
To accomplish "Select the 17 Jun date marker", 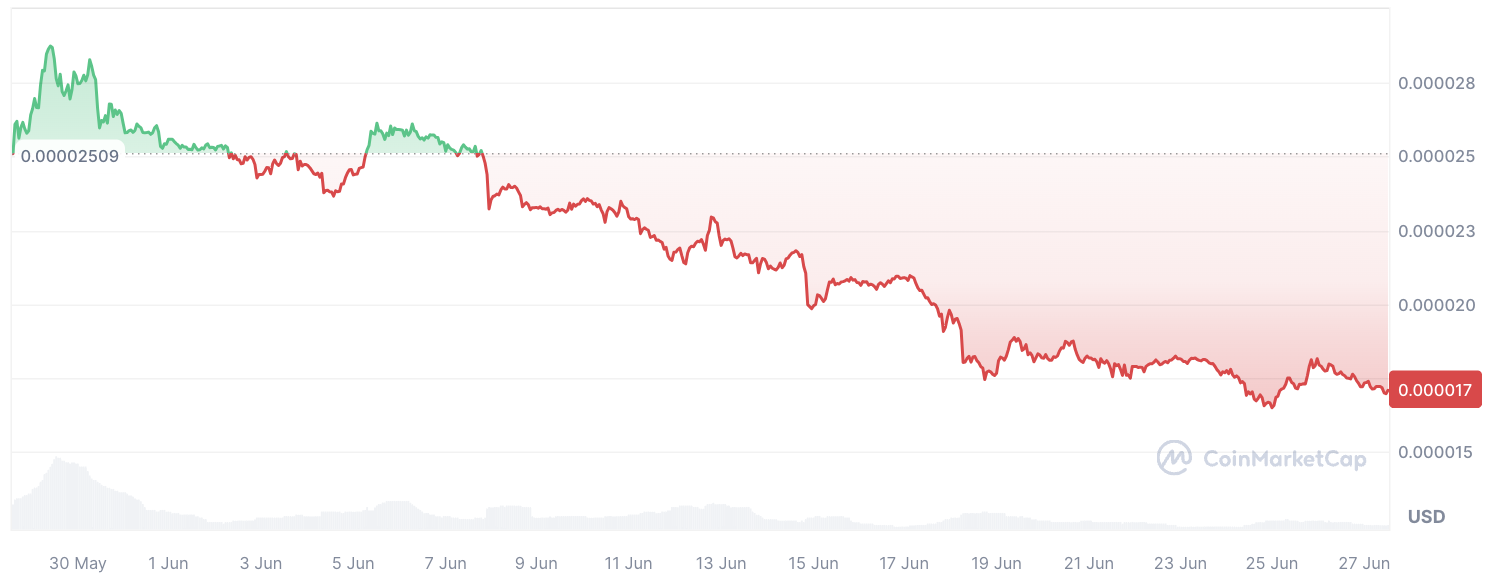I will [x=904, y=564].
